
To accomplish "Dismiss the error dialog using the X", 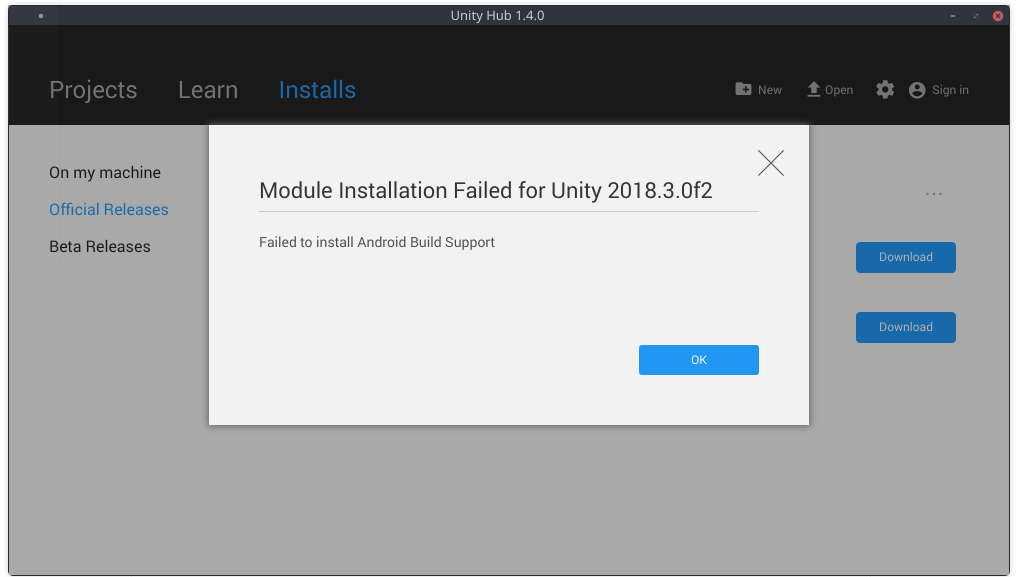I will (x=770, y=162).
